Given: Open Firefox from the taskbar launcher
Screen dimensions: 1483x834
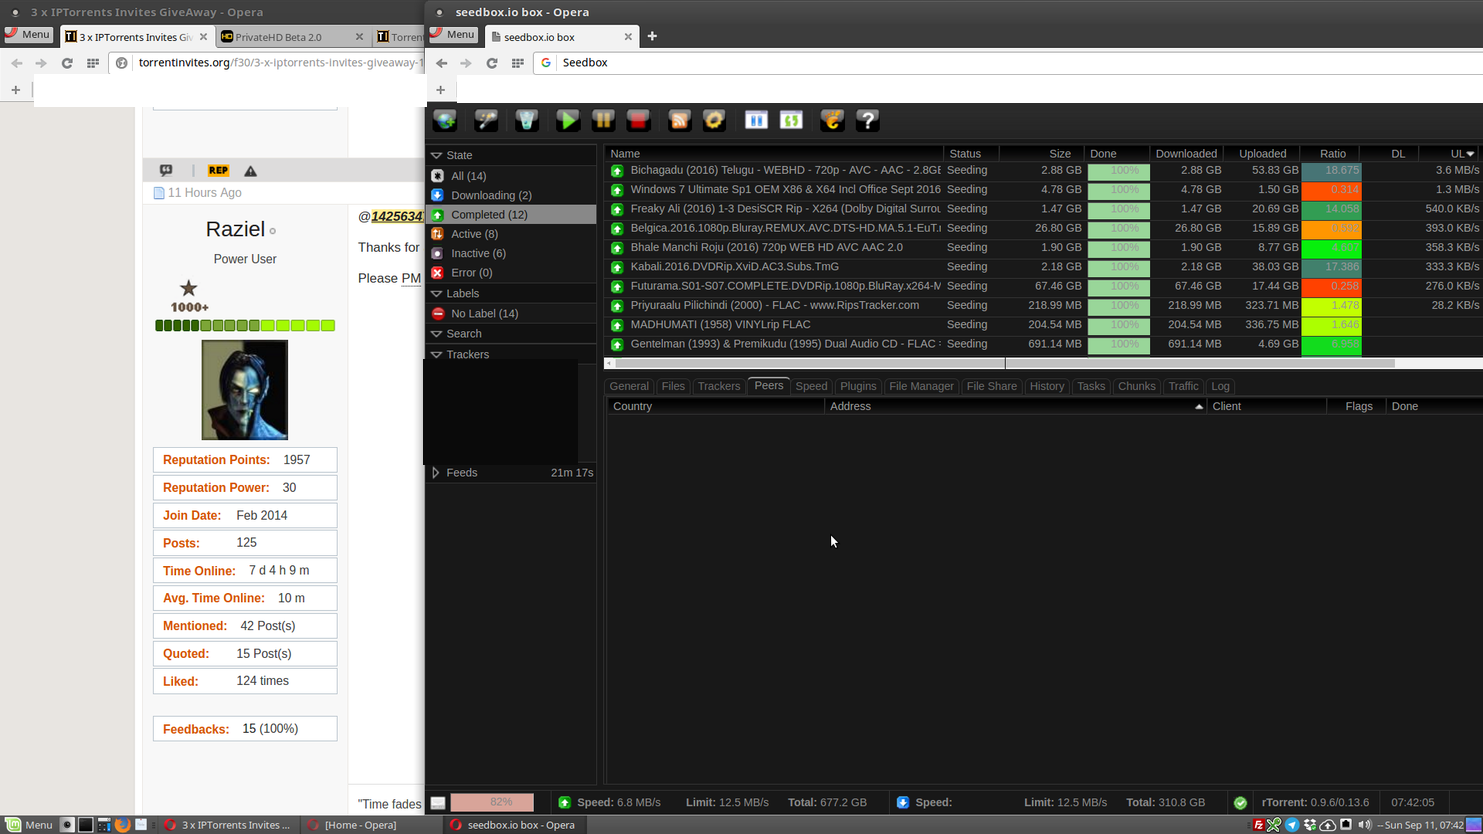Looking at the screenshot, I should click(122, 825).
